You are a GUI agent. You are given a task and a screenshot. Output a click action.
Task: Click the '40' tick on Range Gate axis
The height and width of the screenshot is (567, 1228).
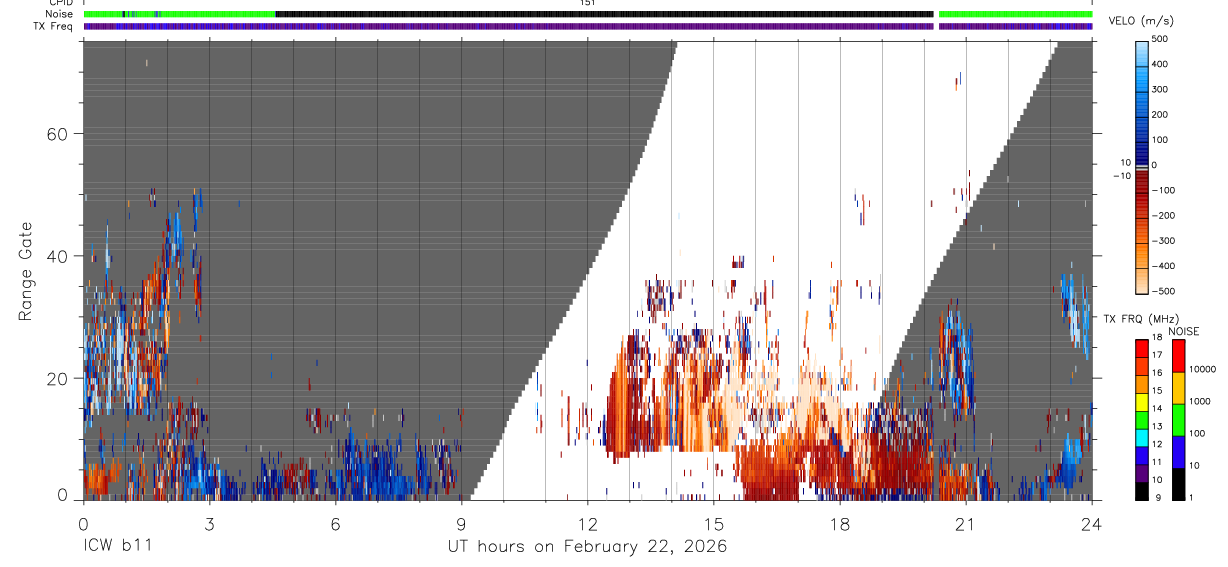(55, 256)
